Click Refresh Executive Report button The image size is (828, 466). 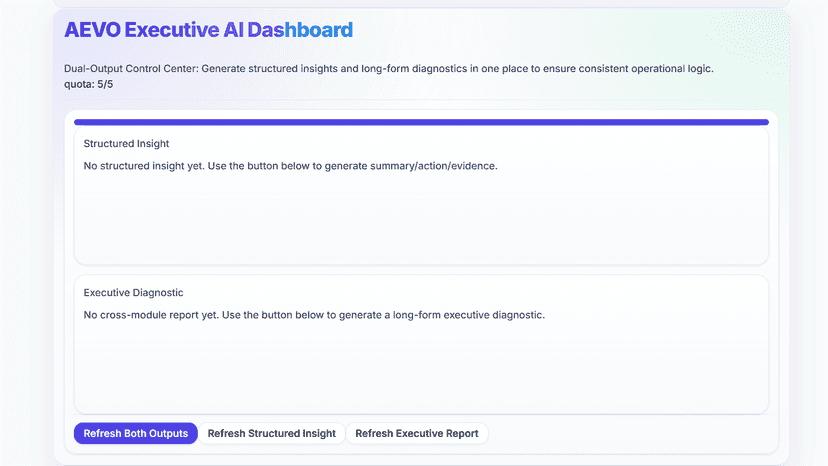click(417, 433)
